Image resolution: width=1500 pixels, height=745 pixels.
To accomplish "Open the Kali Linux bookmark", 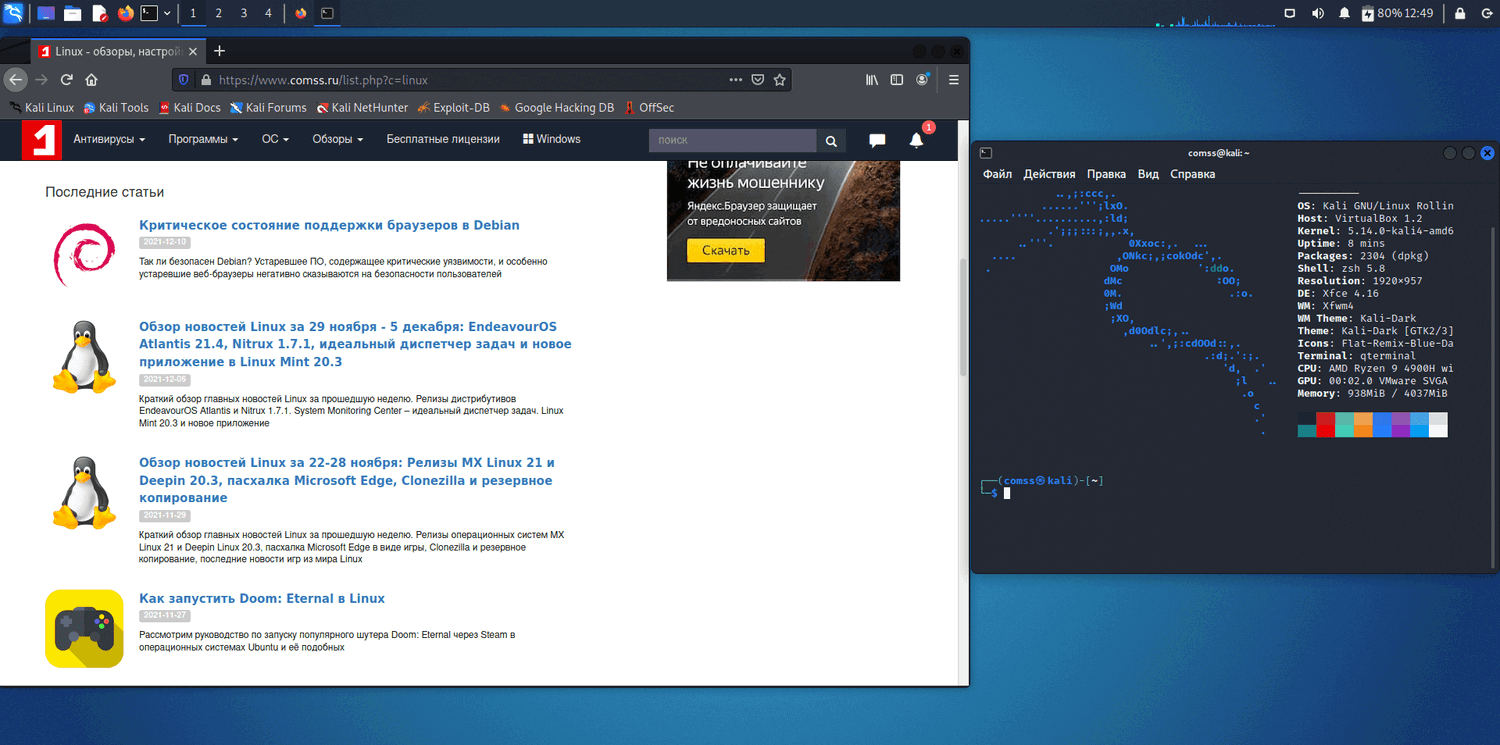I will coord(42,108).
